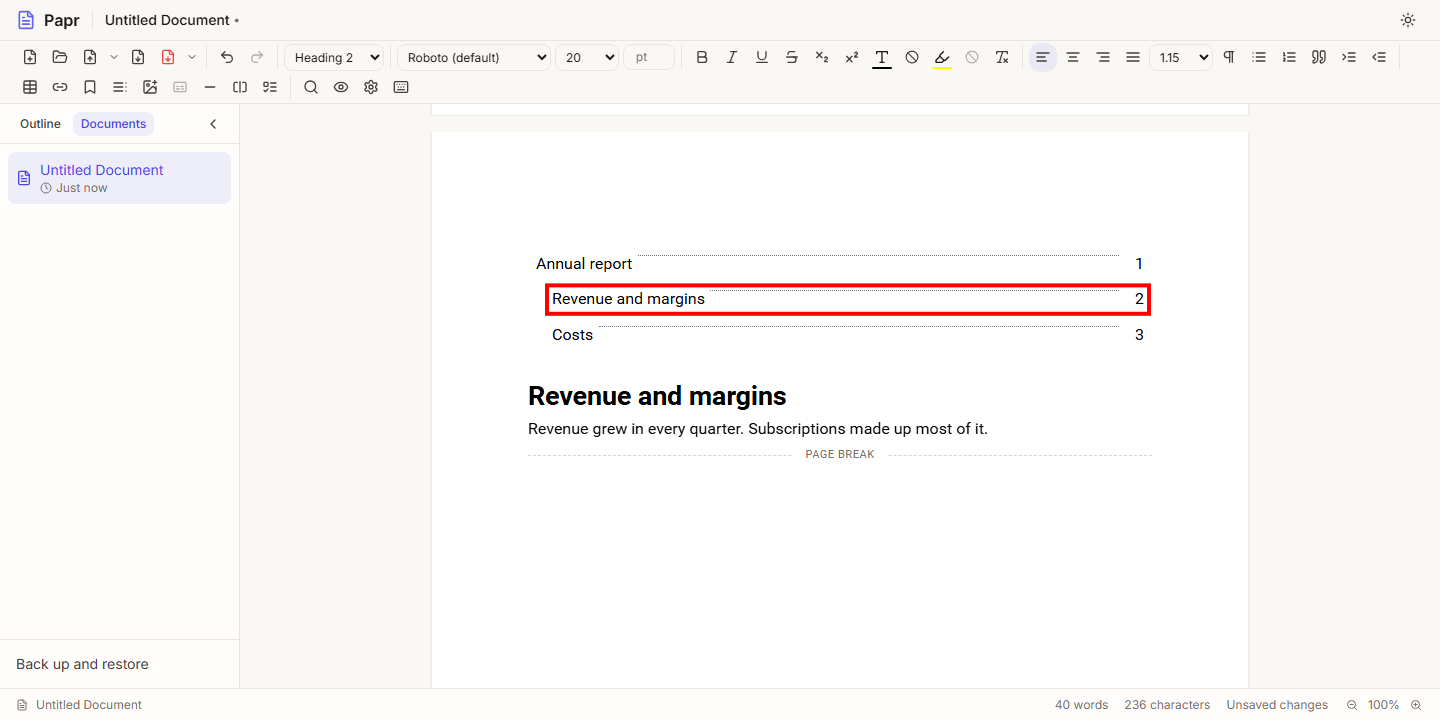Open the font size 20 dropdown
The height and width of the screenshot is (720, 1440).
click(x=587, y=57)
